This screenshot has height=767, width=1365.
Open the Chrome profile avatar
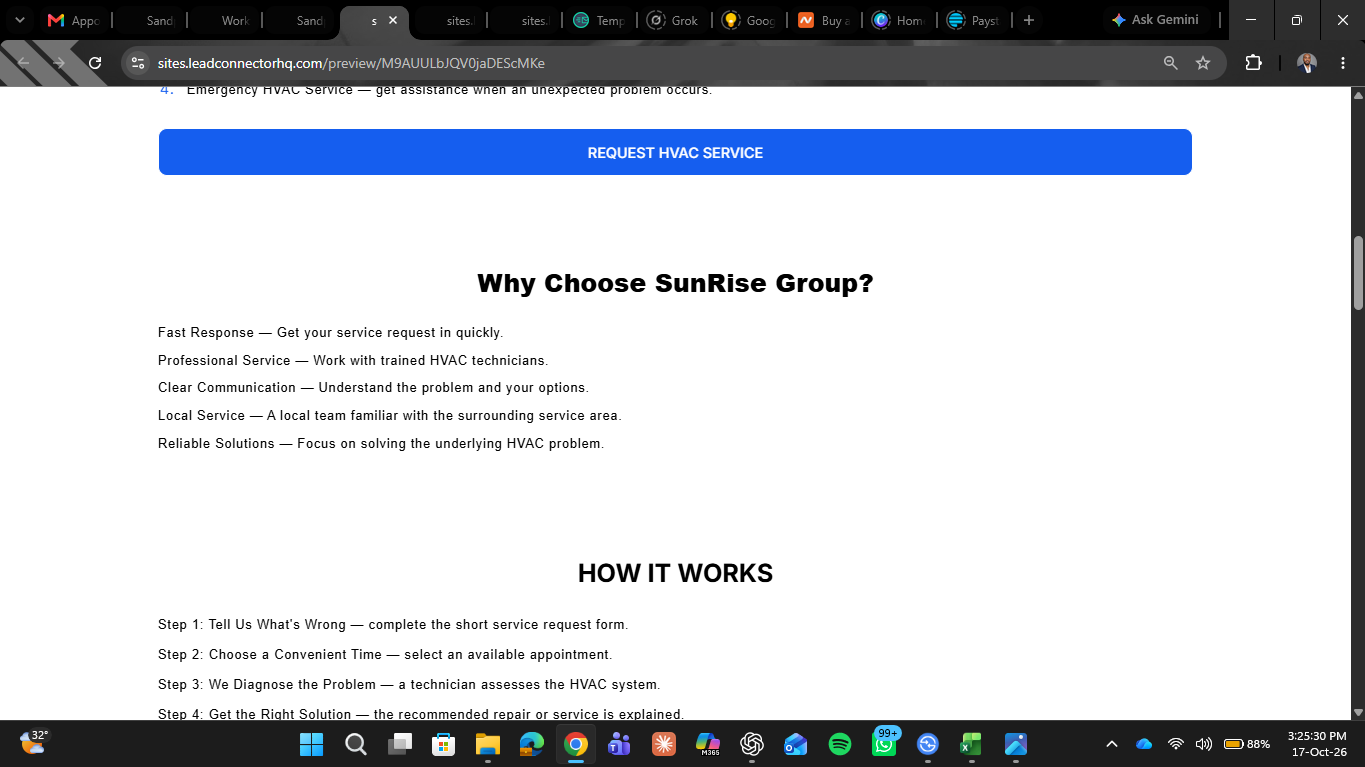click(1307, 63)
